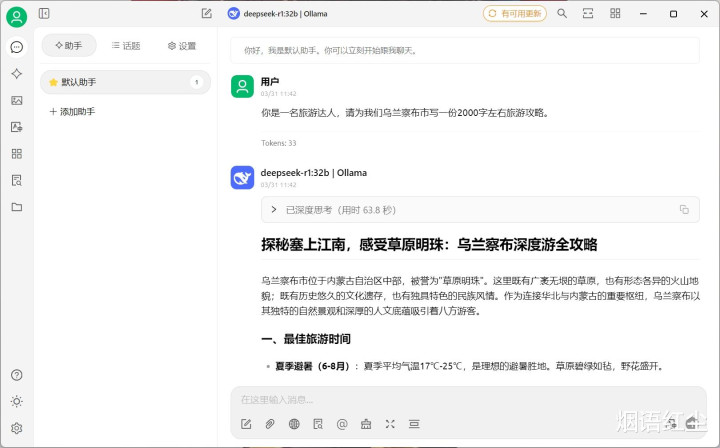Open the image painting sidebar icon
Viewport: 720px width, 448px height.
click(17, 100)
